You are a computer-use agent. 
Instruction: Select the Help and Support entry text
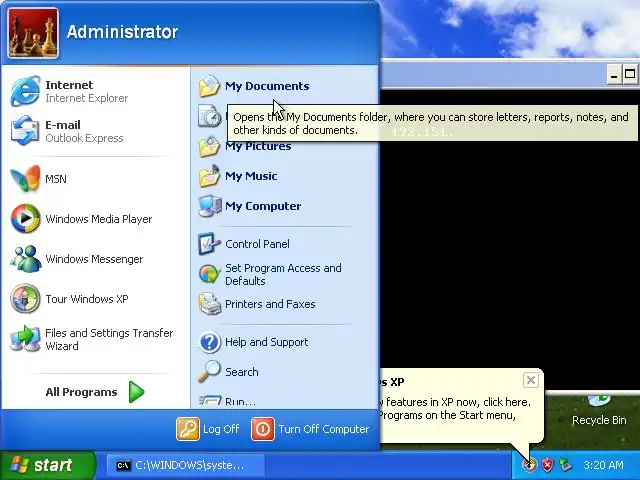[x=267, y=342]
